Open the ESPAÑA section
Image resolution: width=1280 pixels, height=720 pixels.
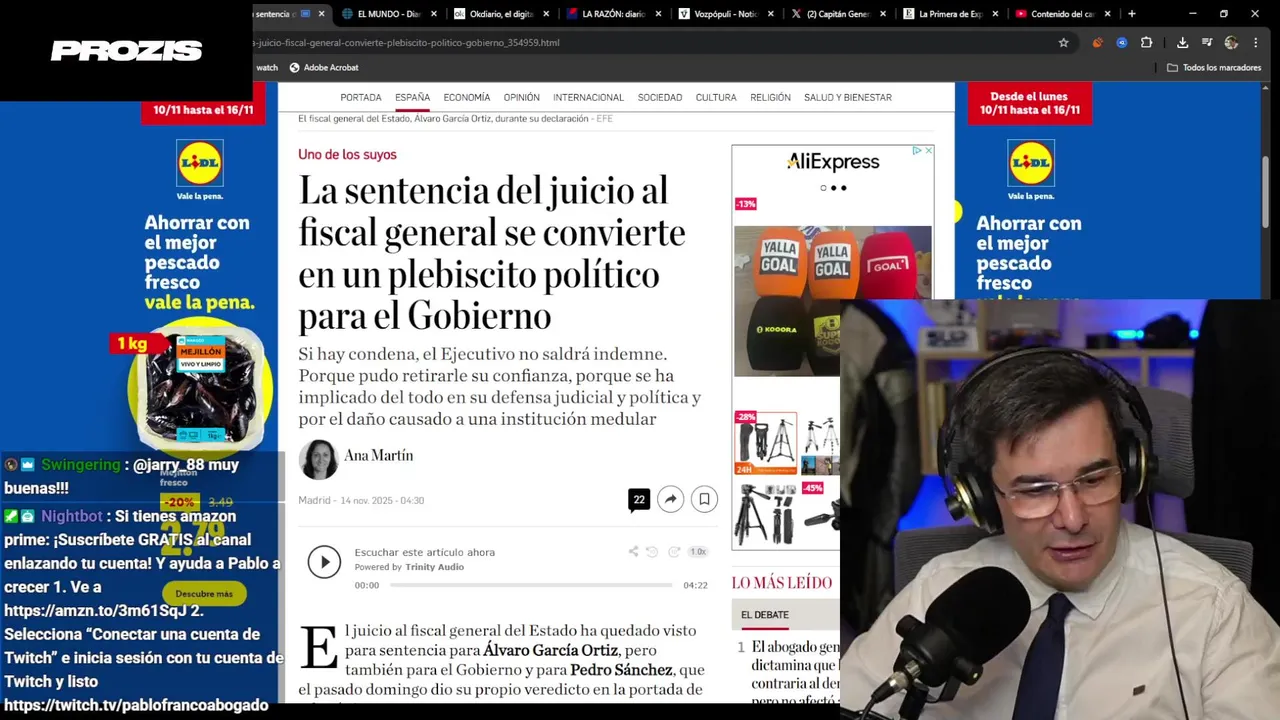pos(412,97)
